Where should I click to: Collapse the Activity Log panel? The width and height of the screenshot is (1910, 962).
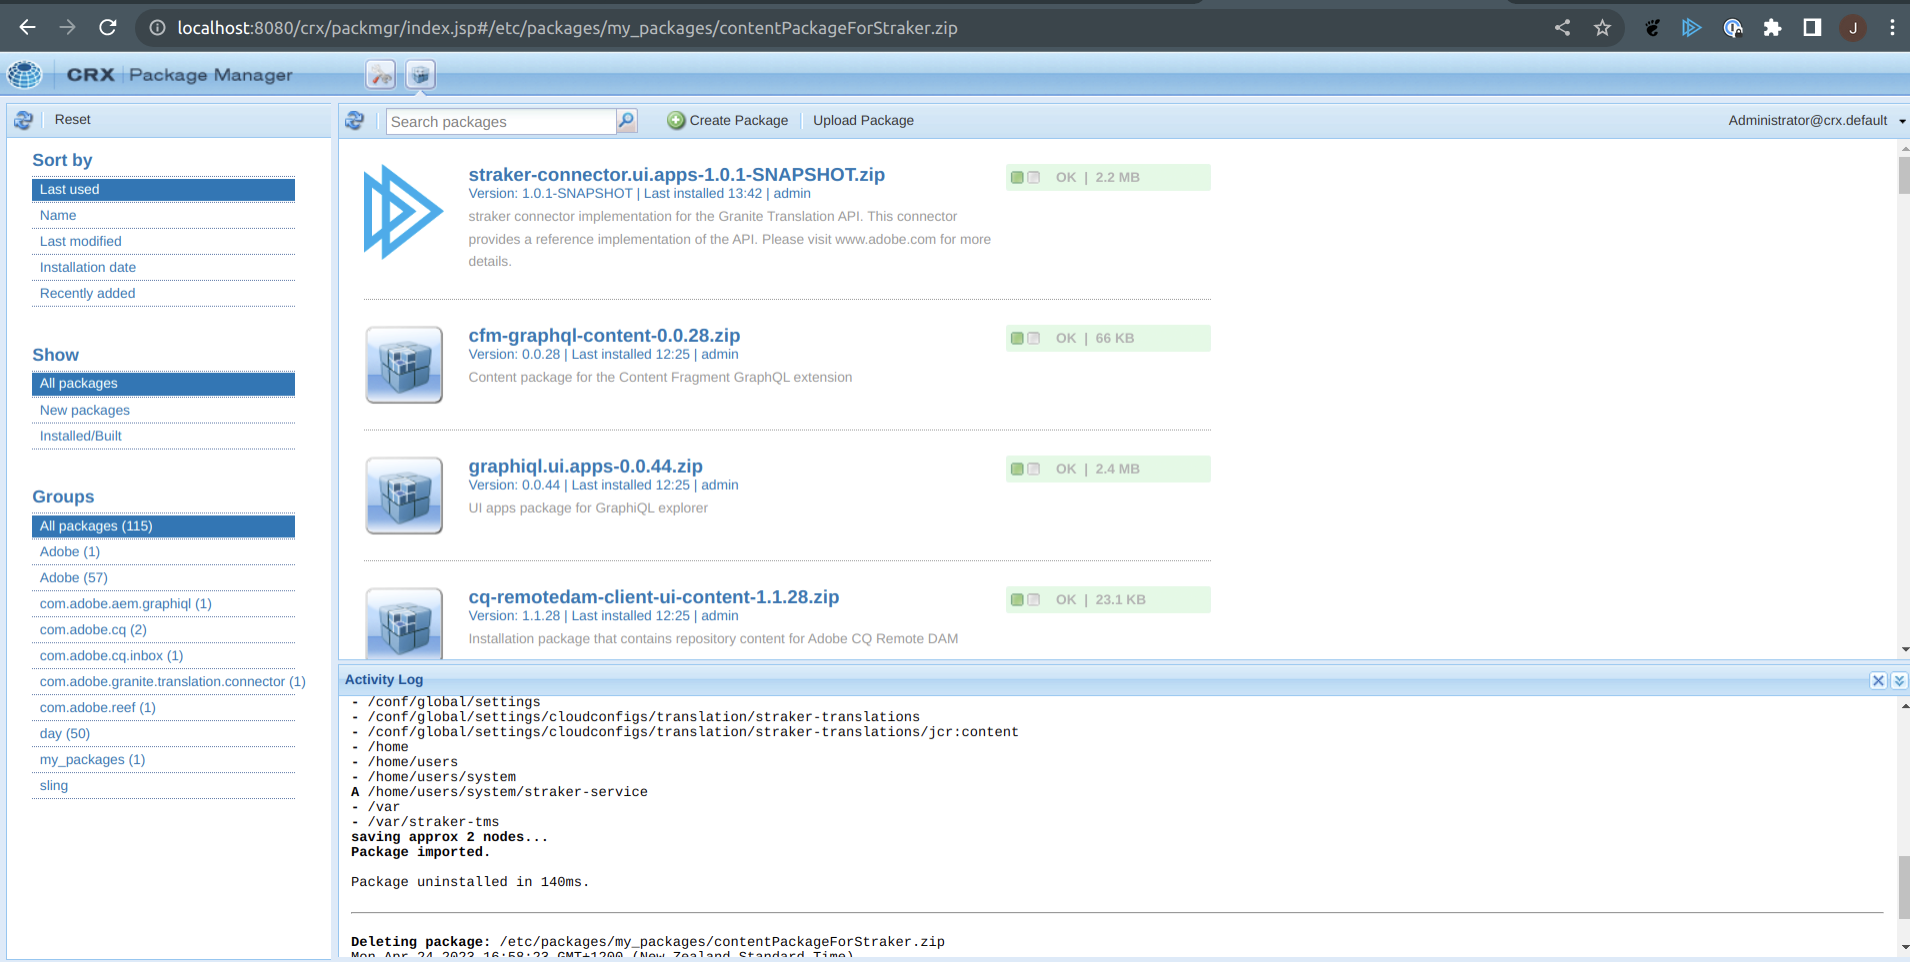pos(1899,680)
